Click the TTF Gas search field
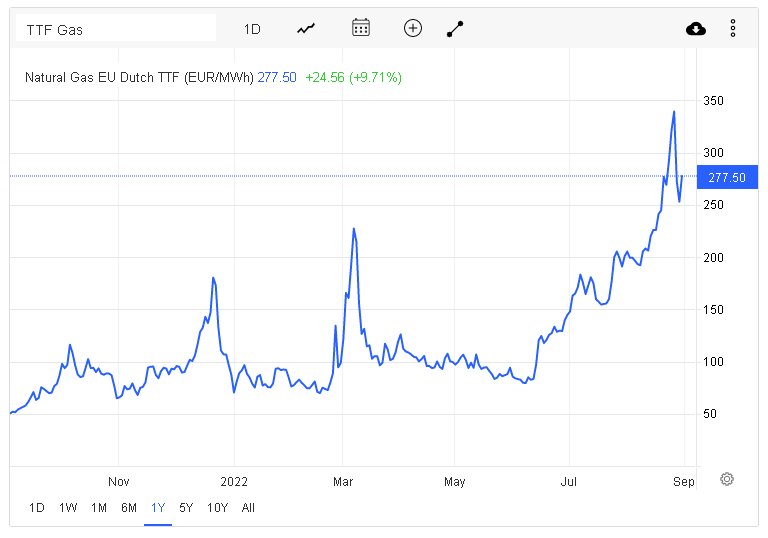Viewport: 768px width, 538px height. click(116, 29)
